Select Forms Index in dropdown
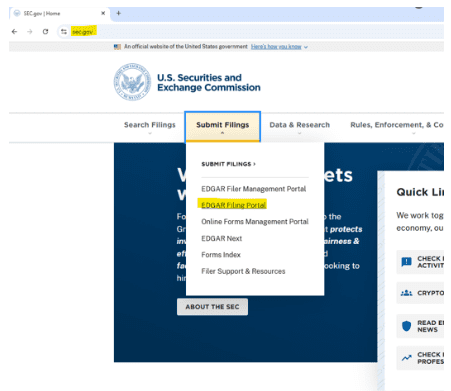451x391 pixels. pyautogui.click(x=221, y=255)
